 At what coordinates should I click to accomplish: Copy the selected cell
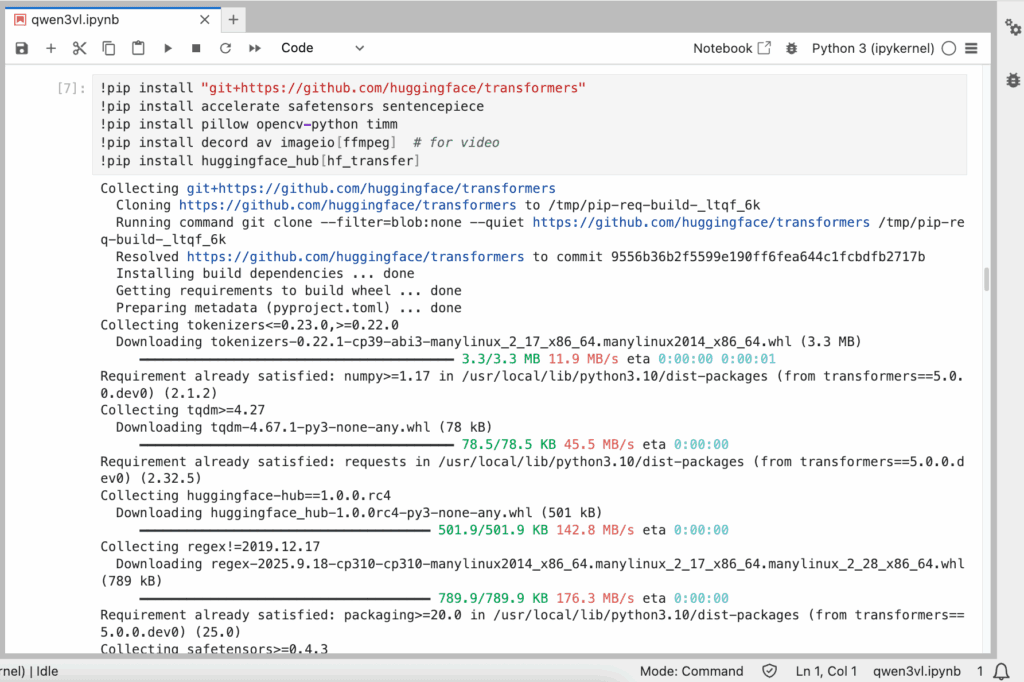tap(109, 48)
